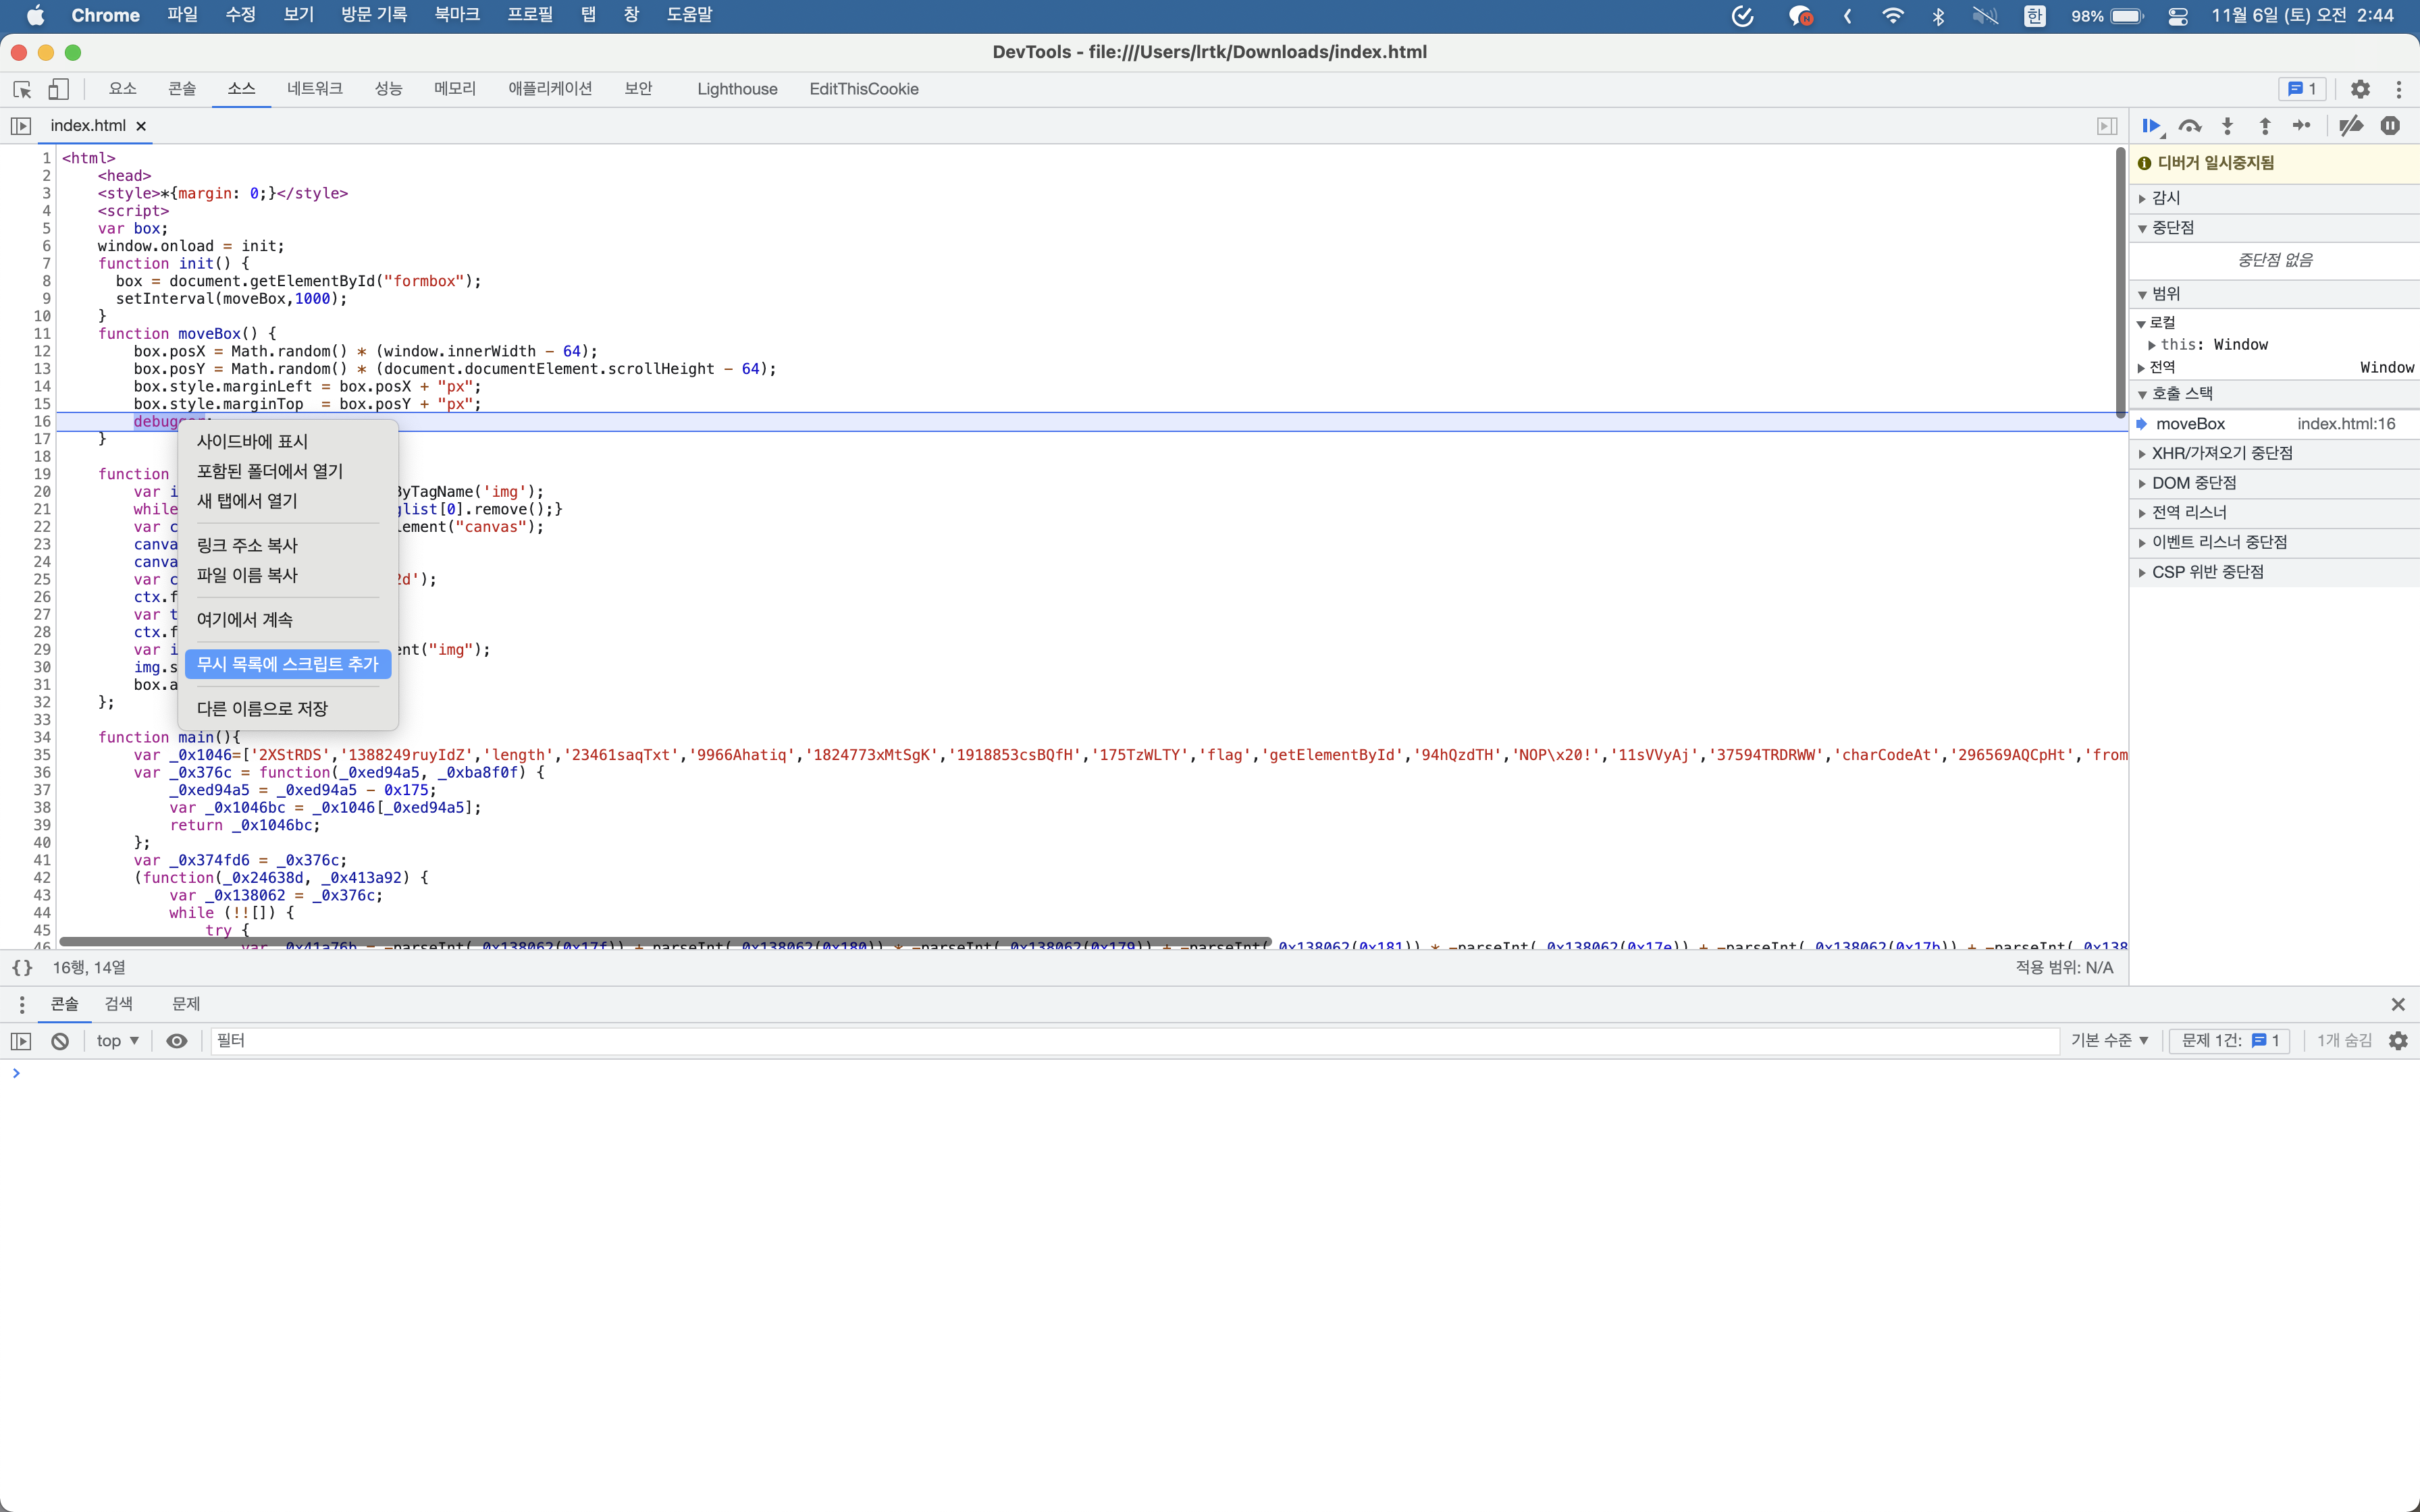Open DevTools settings gear icon

click(x=2360, y=89)
